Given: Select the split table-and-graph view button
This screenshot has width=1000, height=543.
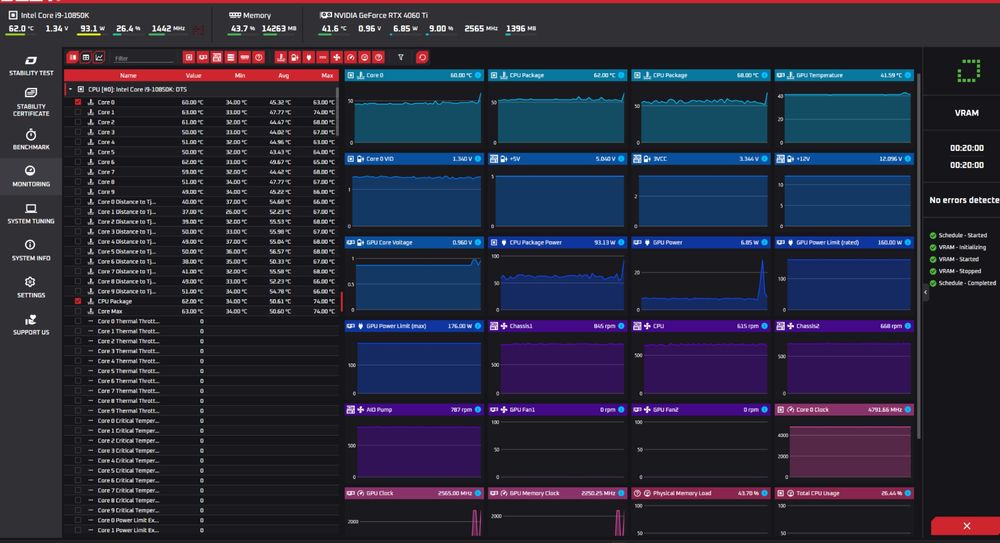Looking at the screenshot, I should 73,57.
